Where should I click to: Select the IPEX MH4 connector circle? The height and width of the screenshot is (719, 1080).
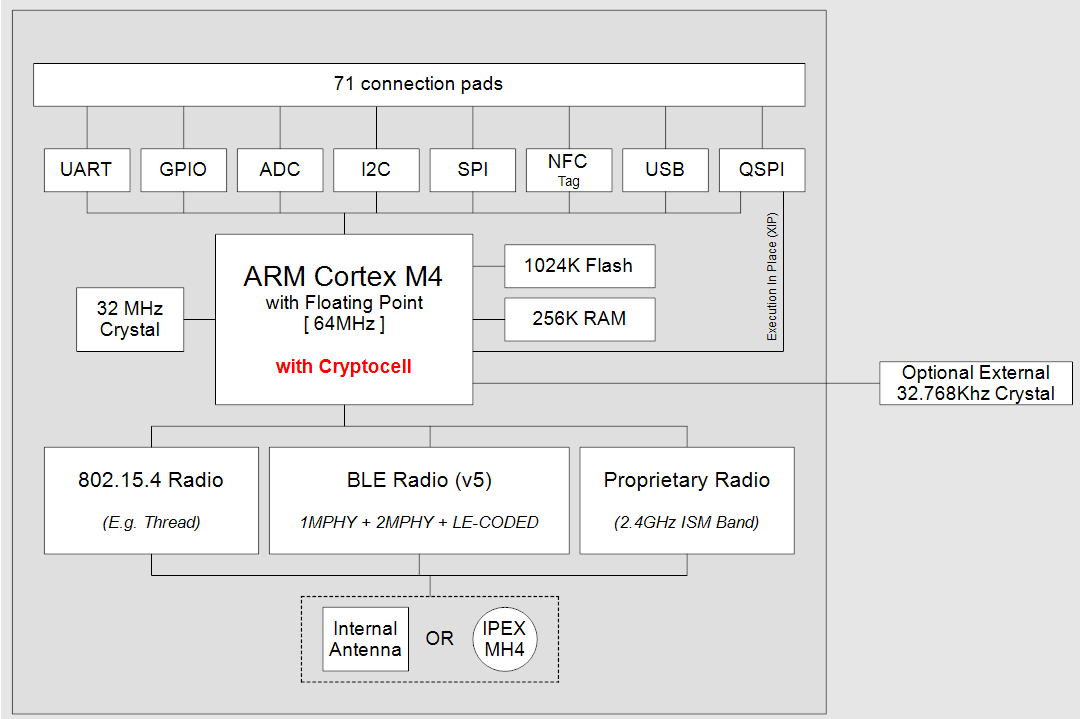(505, 639)
